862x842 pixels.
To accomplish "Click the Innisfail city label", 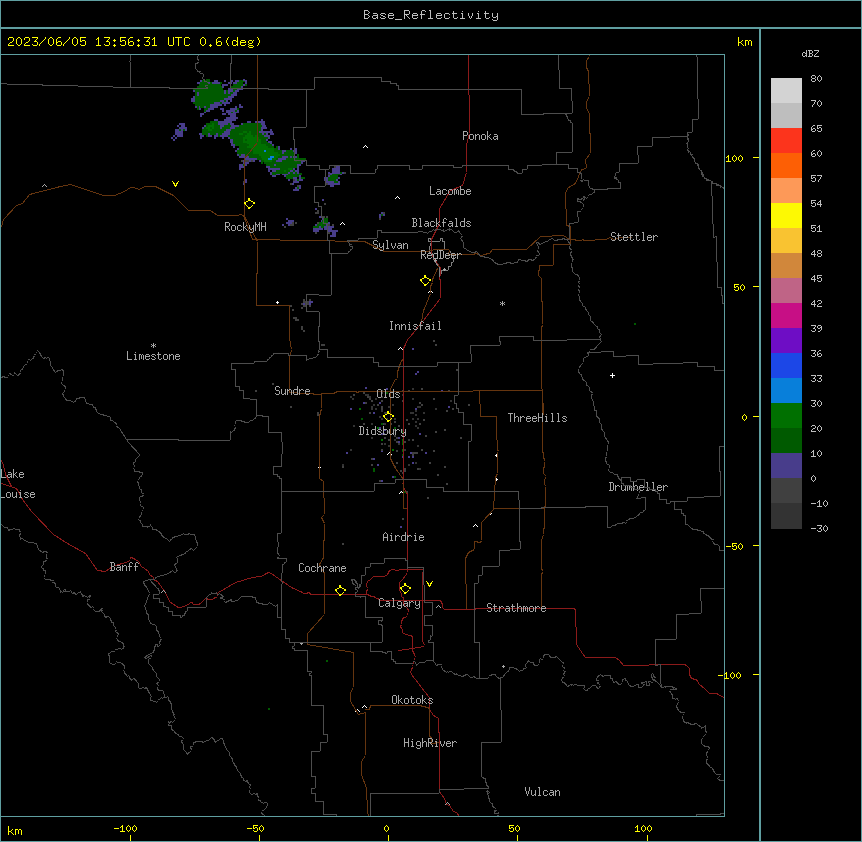I will (415, 326).
